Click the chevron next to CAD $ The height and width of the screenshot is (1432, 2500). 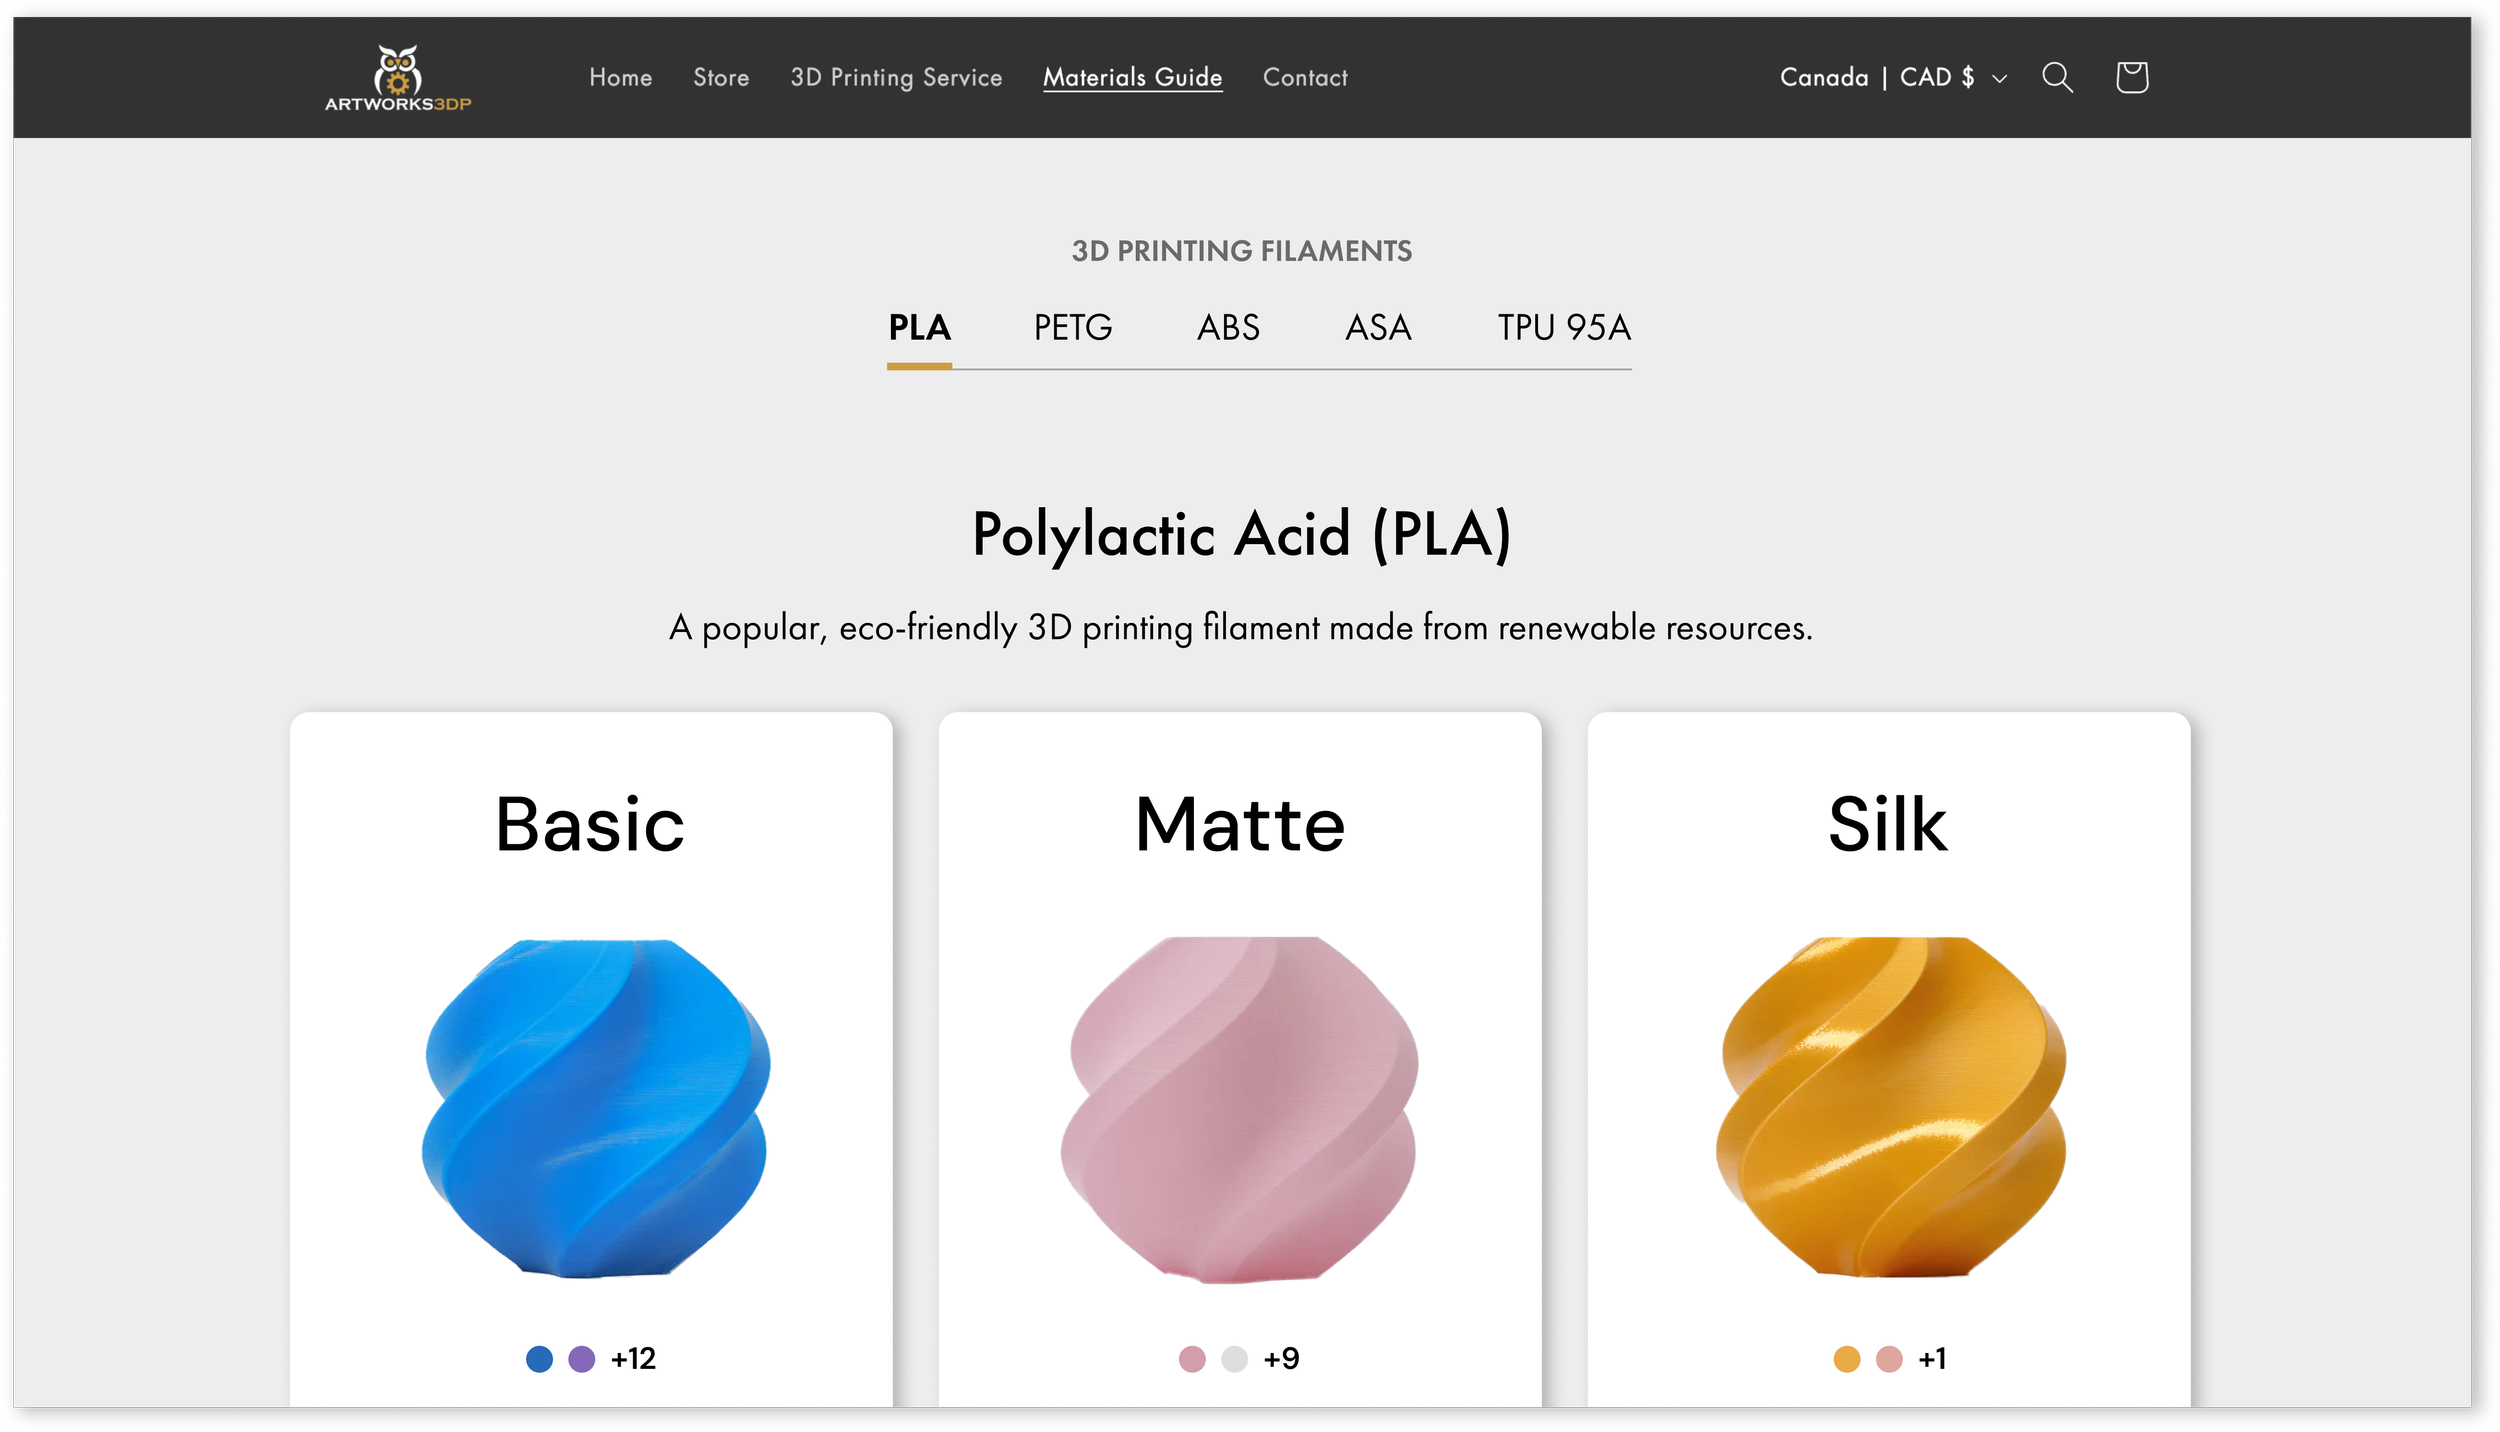[1999, 78]
